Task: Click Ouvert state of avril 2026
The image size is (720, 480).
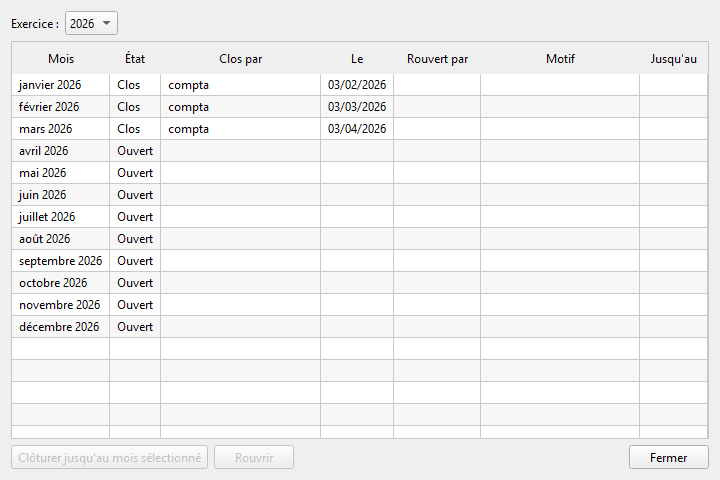Action: point(135,151)
